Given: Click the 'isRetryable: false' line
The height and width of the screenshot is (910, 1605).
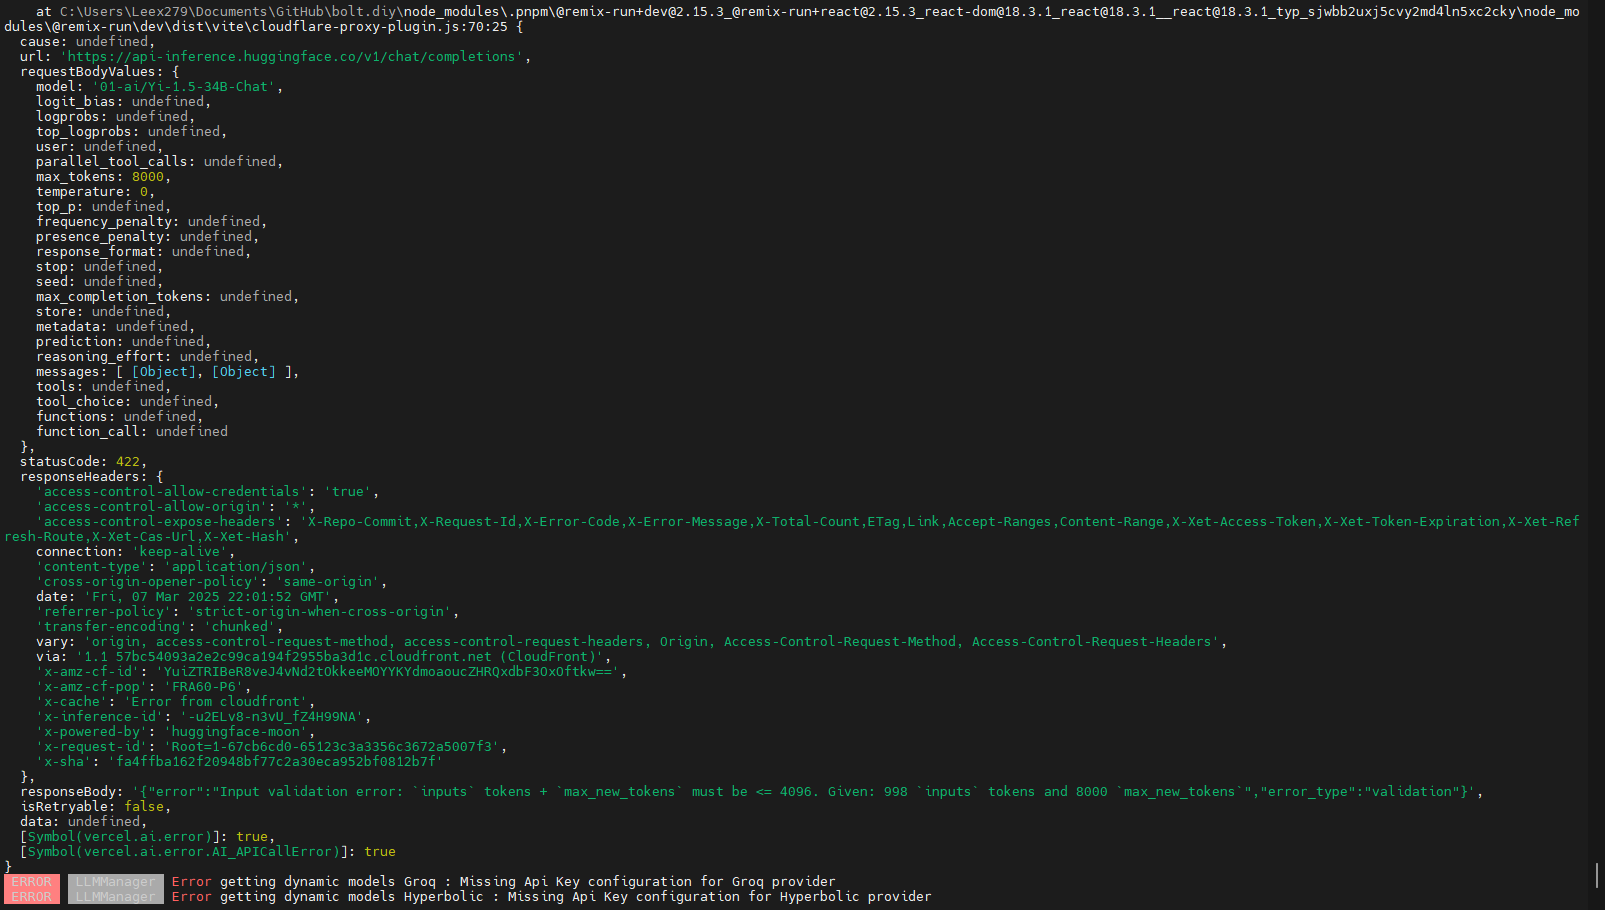Looking at the screenshot, I should 96,807.
